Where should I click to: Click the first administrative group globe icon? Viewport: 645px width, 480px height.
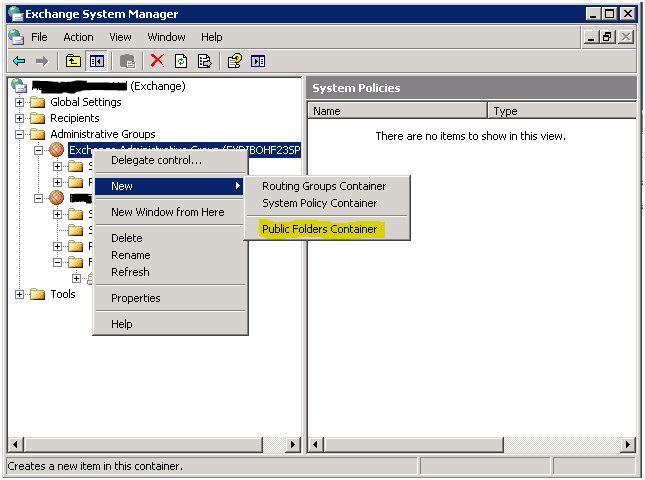pos(56,150)
